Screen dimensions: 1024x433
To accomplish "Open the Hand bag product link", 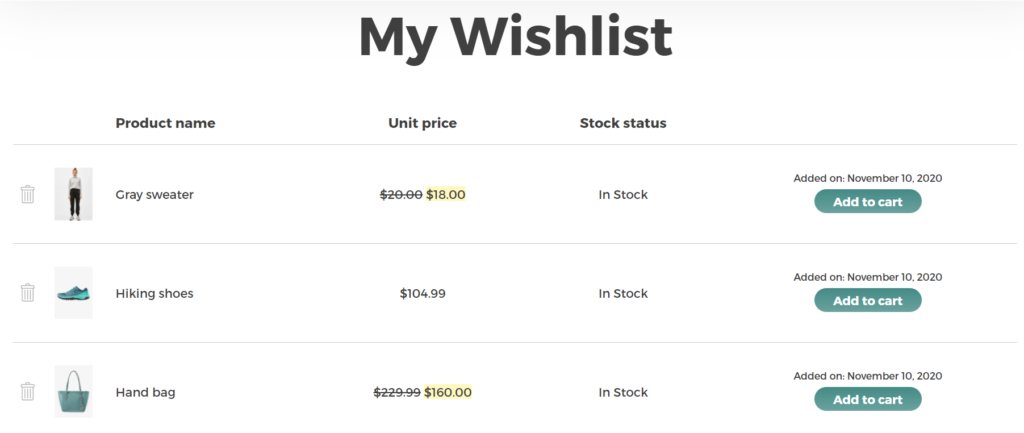I will click(145, 393).
